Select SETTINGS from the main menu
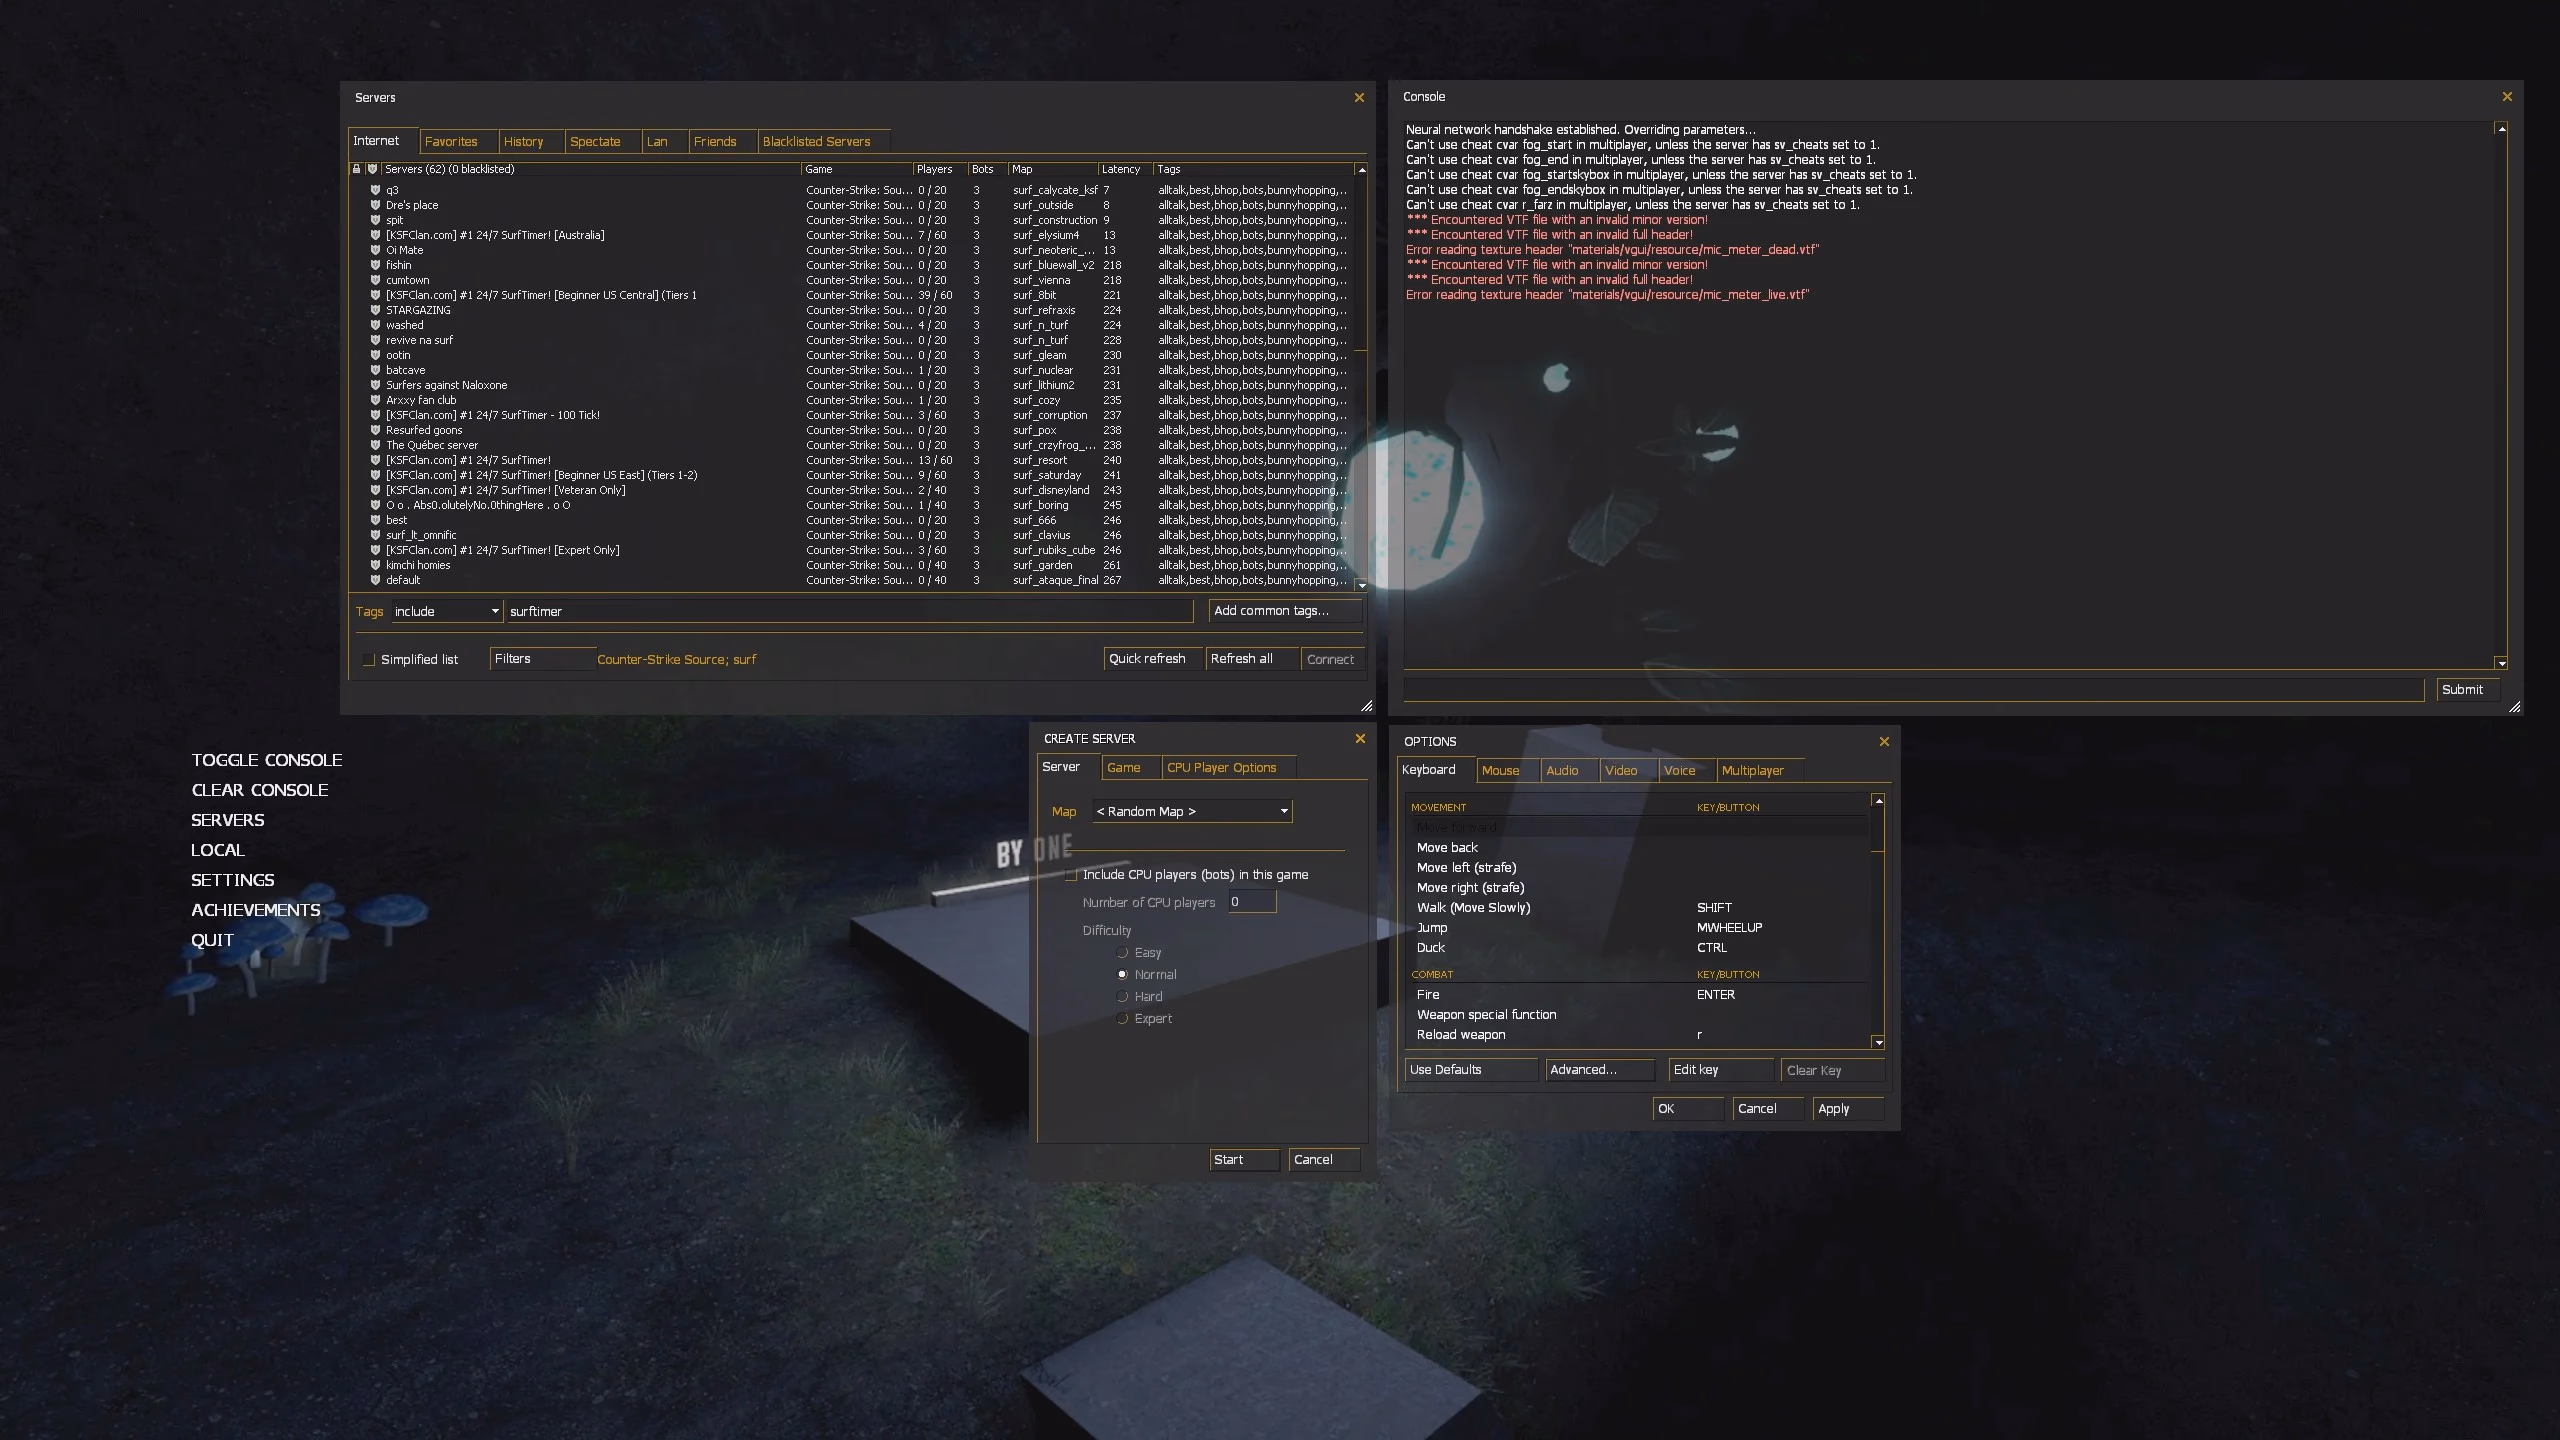This screenshot has width=2560, height=1440. (x=232, y=880)
